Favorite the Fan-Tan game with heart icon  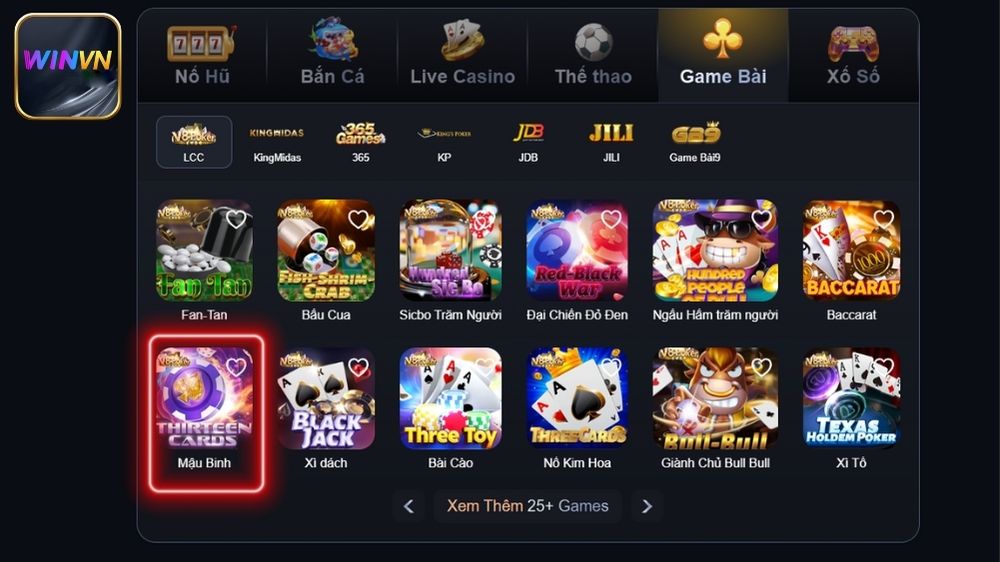(x=236, y=219)
